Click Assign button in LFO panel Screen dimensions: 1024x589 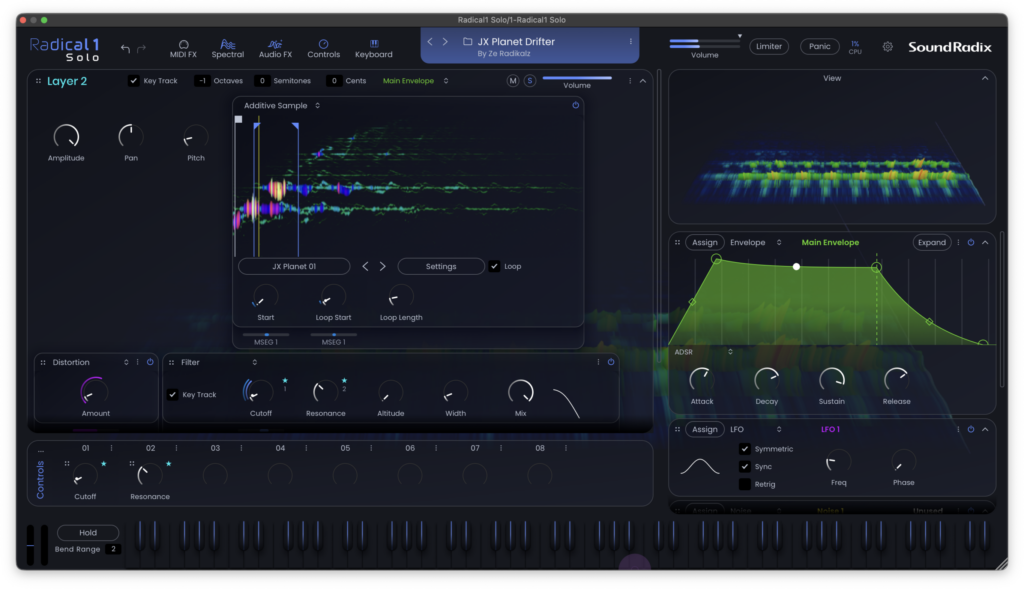click(705, 429)
